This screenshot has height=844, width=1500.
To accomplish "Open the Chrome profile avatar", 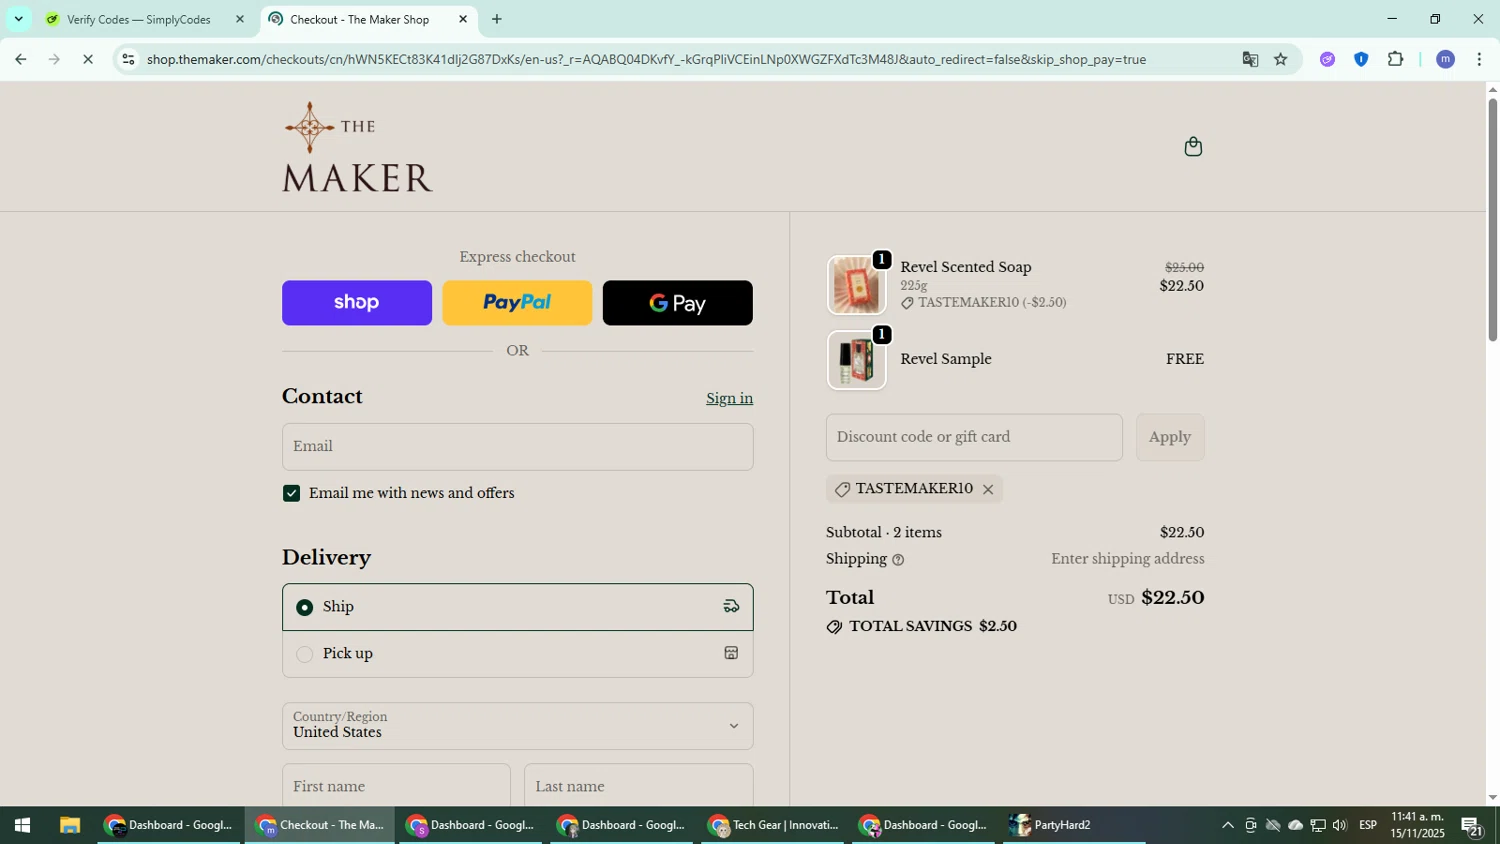I will 1445,59.
